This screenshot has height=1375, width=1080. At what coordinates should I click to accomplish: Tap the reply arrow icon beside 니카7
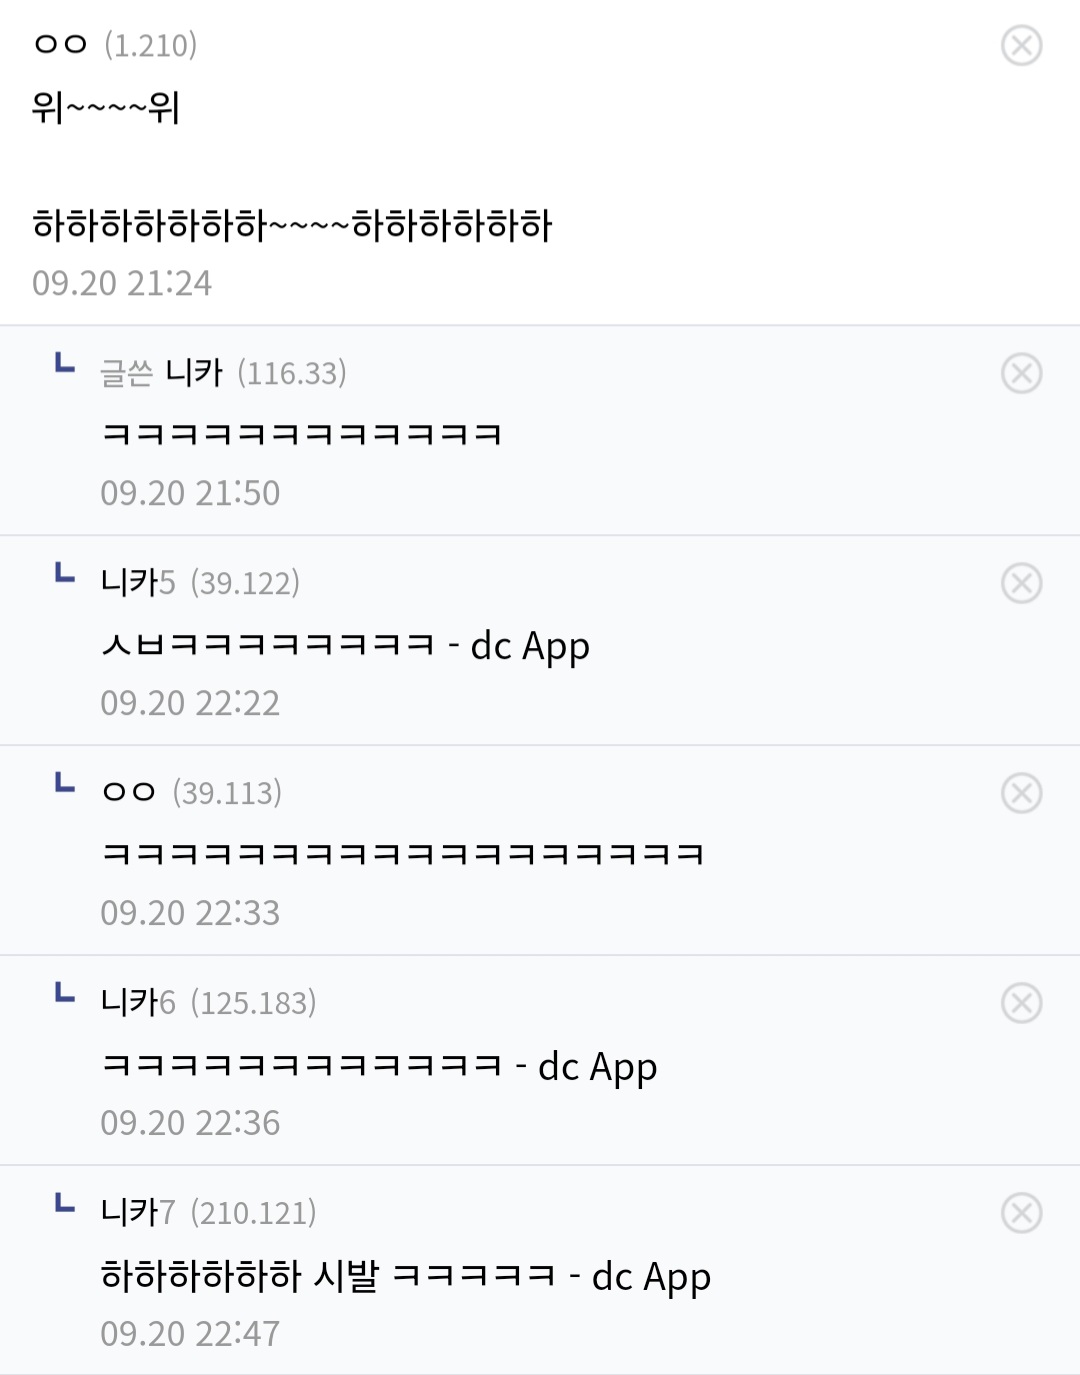click(64, 1202)
